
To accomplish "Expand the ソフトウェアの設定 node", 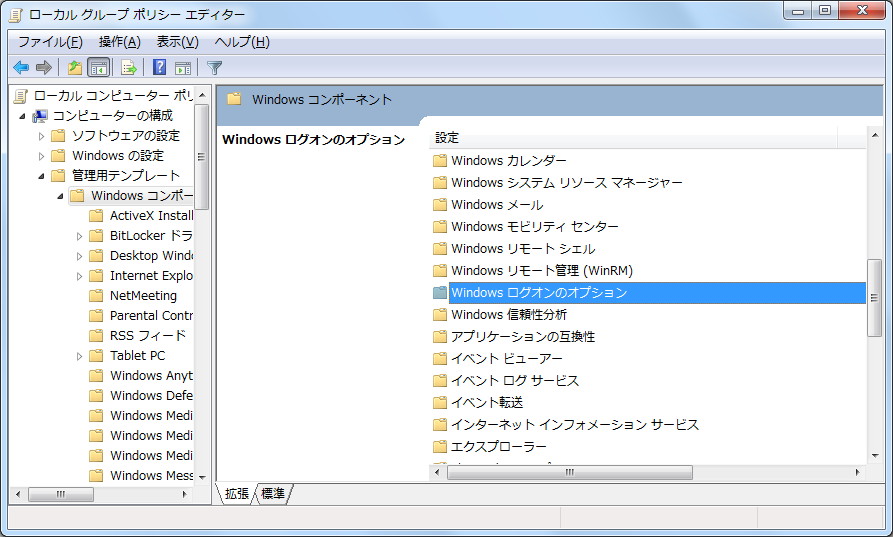I will point(41,136).
